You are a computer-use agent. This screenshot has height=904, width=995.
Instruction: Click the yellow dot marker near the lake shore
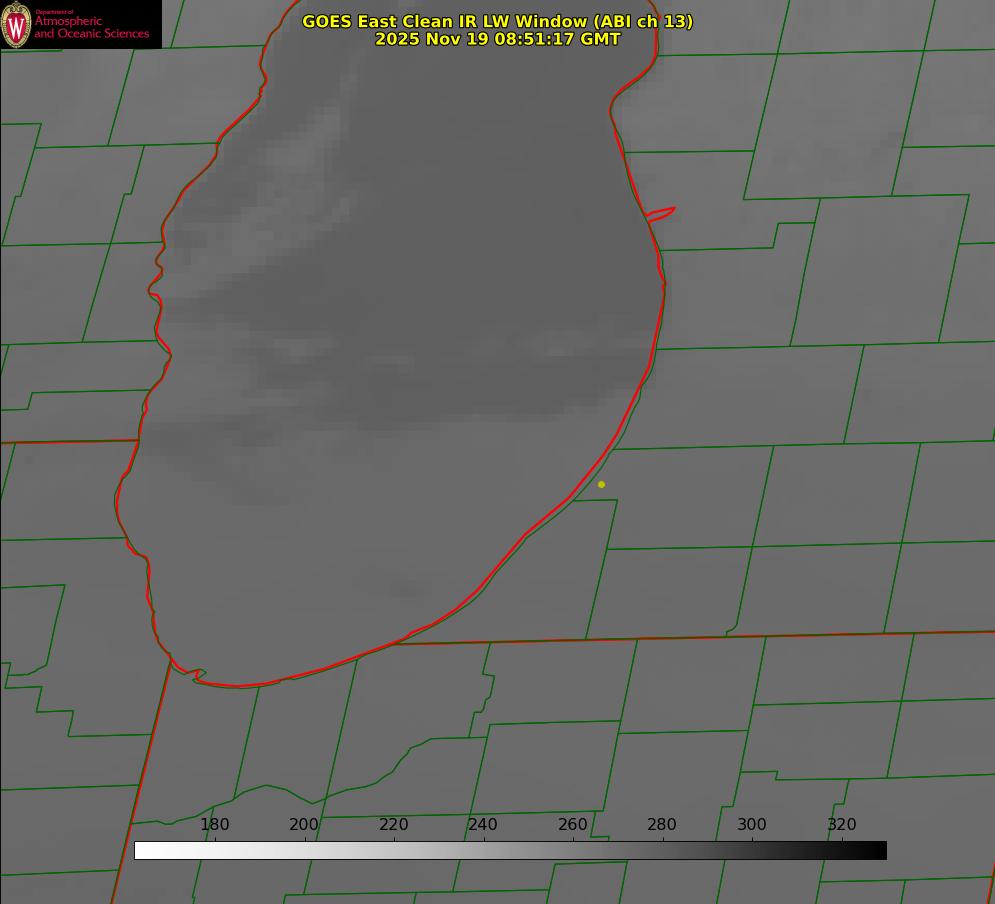(602, 485)
